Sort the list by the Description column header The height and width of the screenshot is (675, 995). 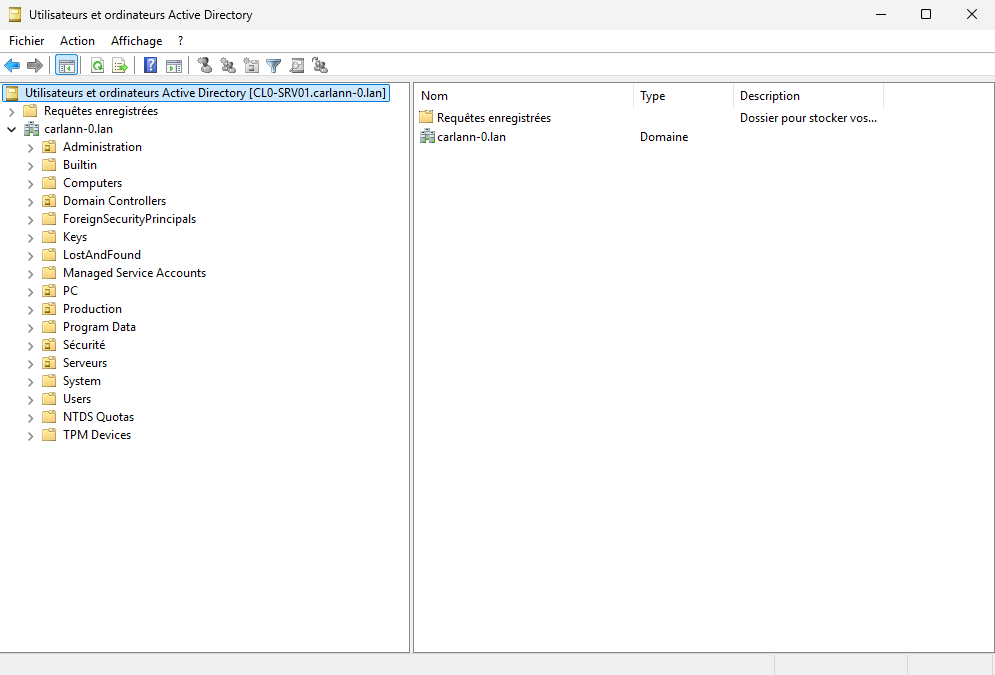click(x=808, y=96)
